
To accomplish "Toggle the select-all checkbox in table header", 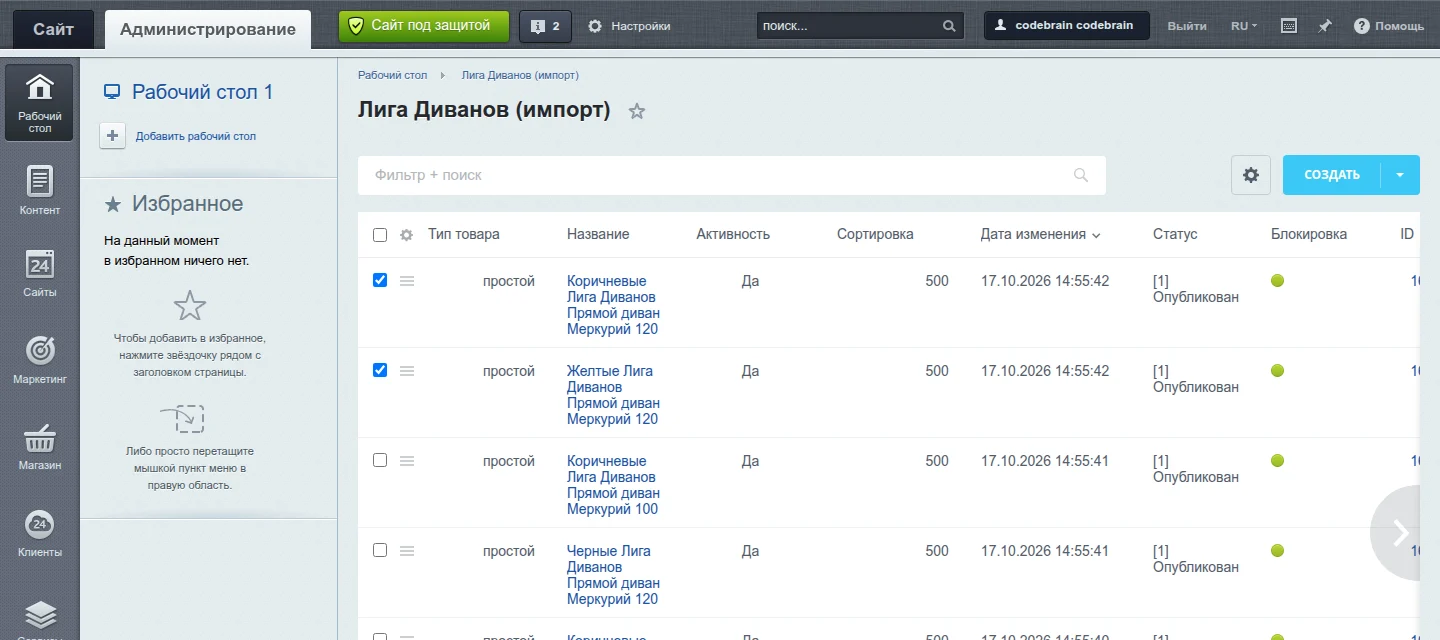I will click(380, 235).
